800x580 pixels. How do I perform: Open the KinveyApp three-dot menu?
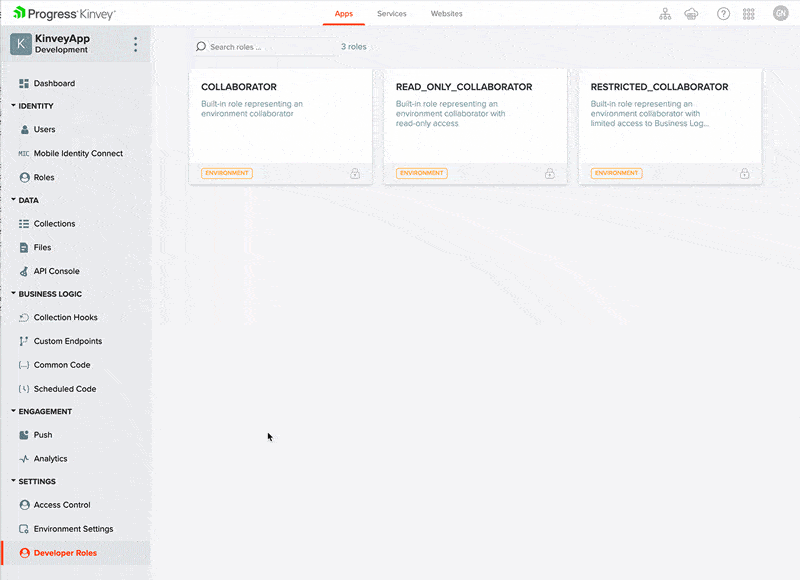pyautogui.click(x=136, y=44)
